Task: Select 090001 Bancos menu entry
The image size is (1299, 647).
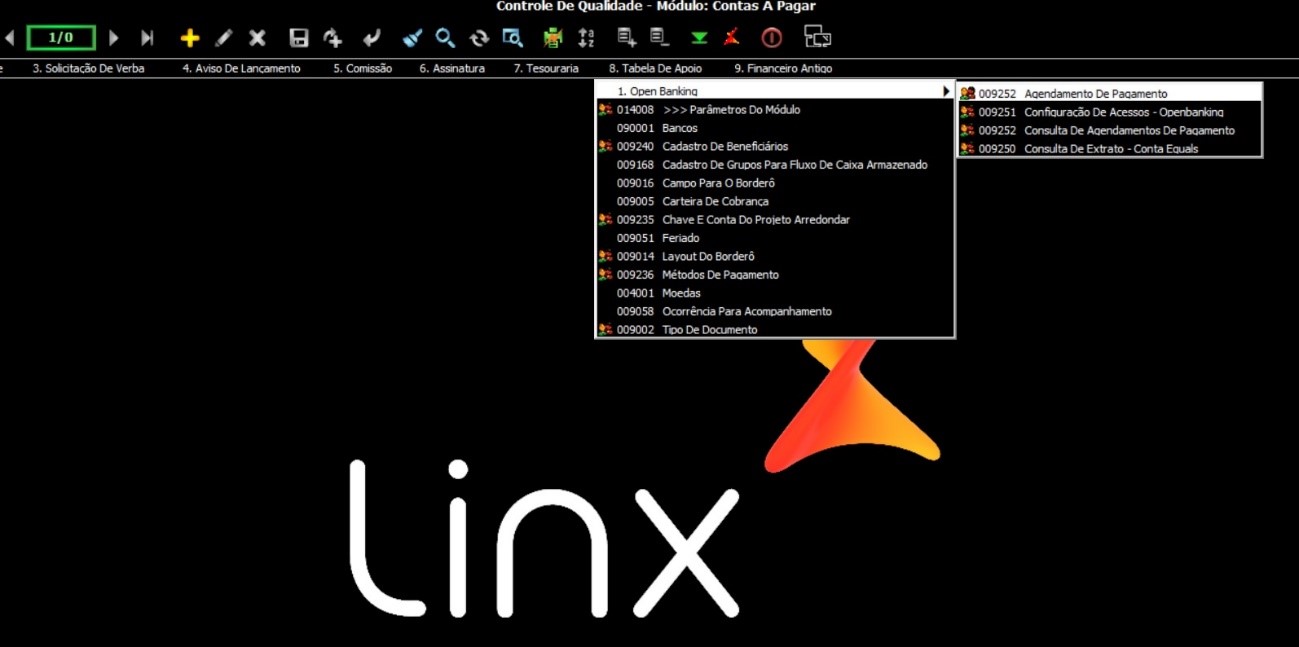Action: pyautogui.click(x=775, y=128)
